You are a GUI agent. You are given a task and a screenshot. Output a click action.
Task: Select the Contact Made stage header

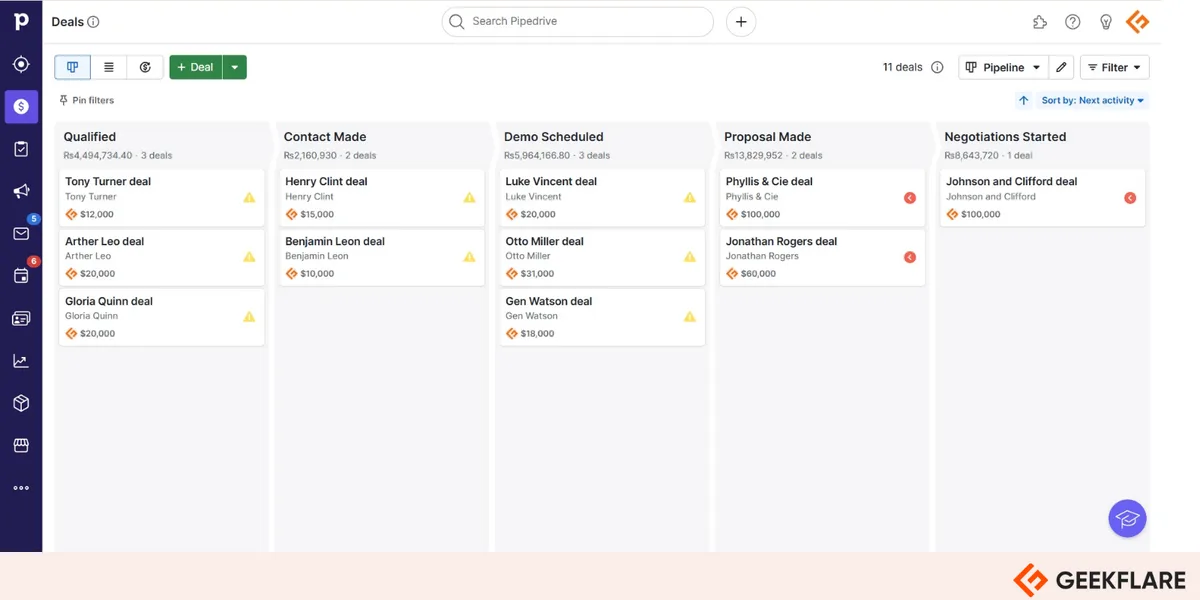(325, 137)
